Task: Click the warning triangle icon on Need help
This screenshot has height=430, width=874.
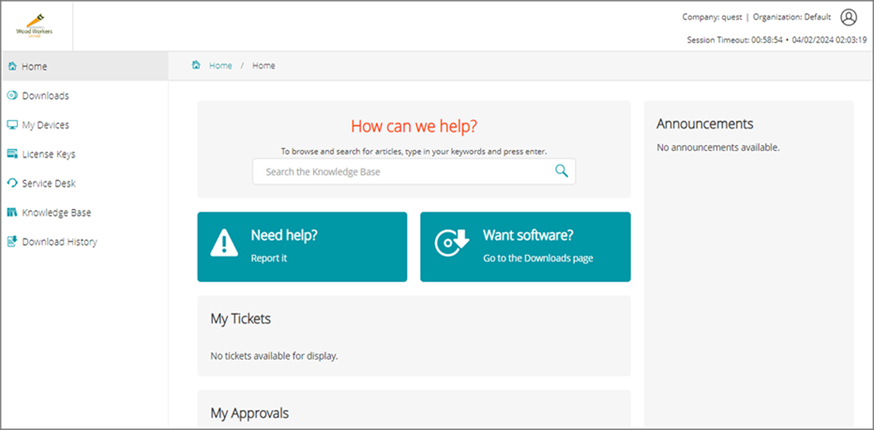Action: pyautogui.click(x=224, y=245)
